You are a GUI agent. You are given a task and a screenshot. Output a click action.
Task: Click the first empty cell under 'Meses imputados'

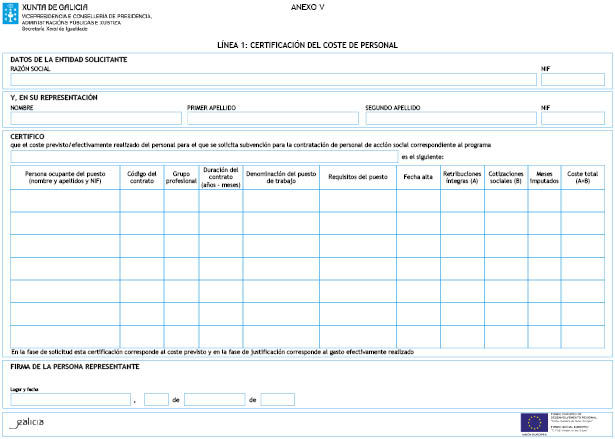[x=544, y=201]
